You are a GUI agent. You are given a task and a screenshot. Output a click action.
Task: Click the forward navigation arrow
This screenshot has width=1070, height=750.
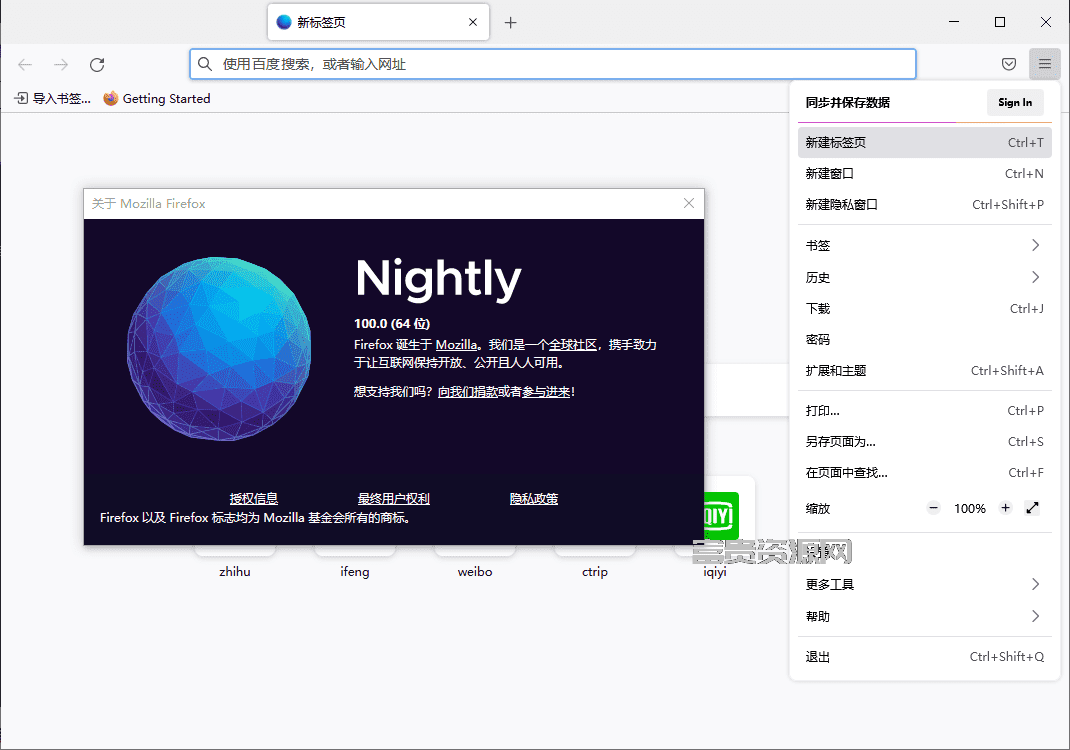(x=61, y=64)
